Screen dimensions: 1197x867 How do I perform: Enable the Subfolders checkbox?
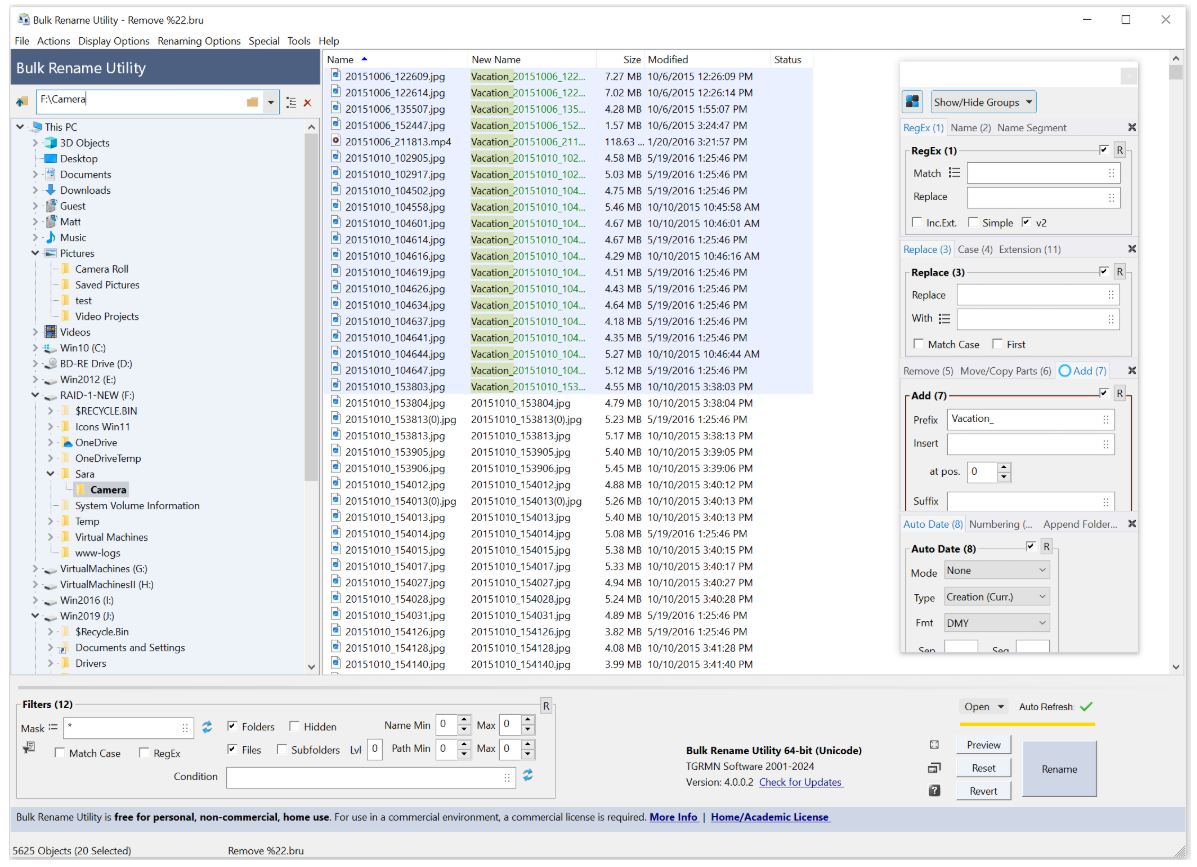282,749
